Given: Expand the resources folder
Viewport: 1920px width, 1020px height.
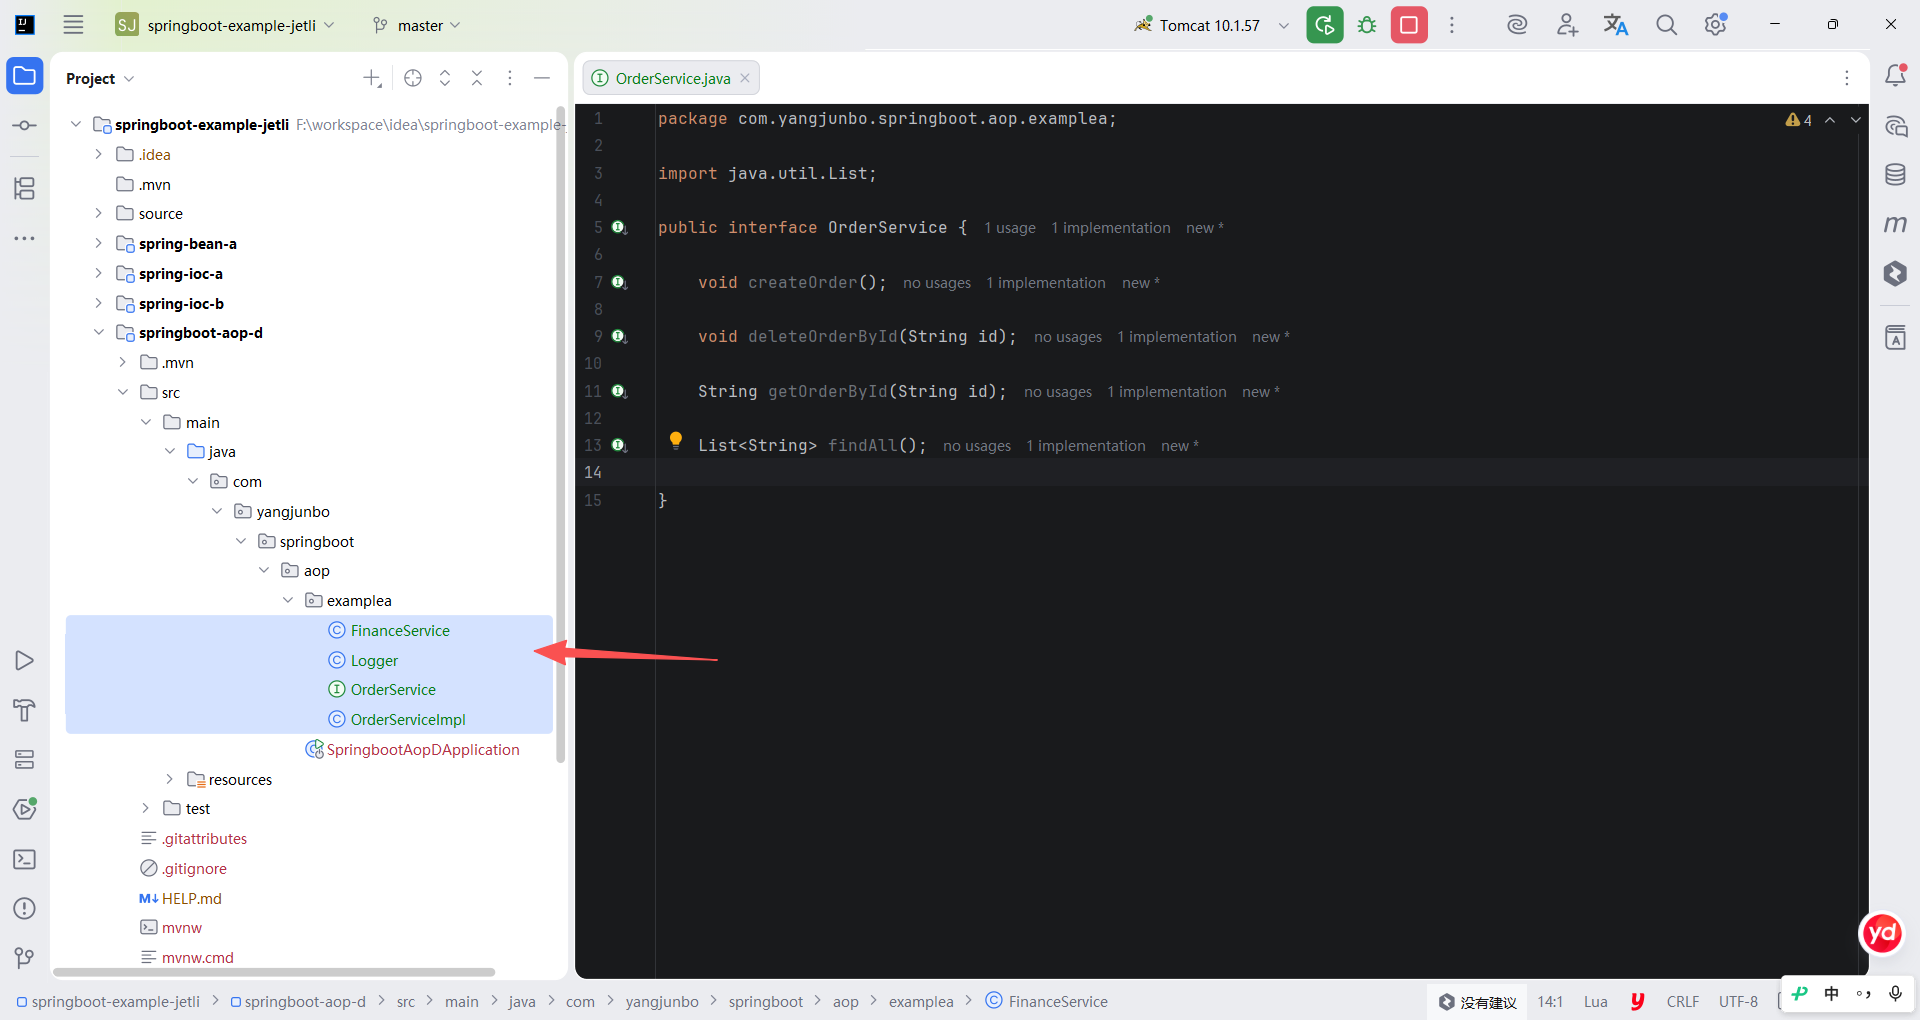Looking at the screenshot, I should point(169,779).
